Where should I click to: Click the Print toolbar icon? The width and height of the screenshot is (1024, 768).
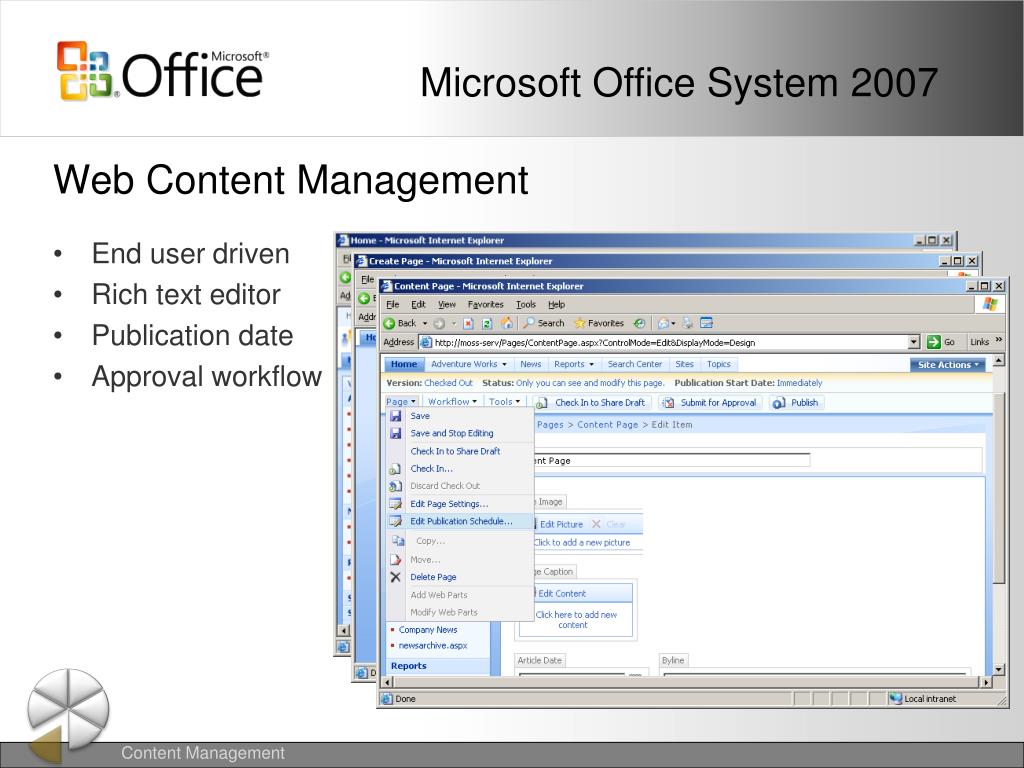coord(688,323)
